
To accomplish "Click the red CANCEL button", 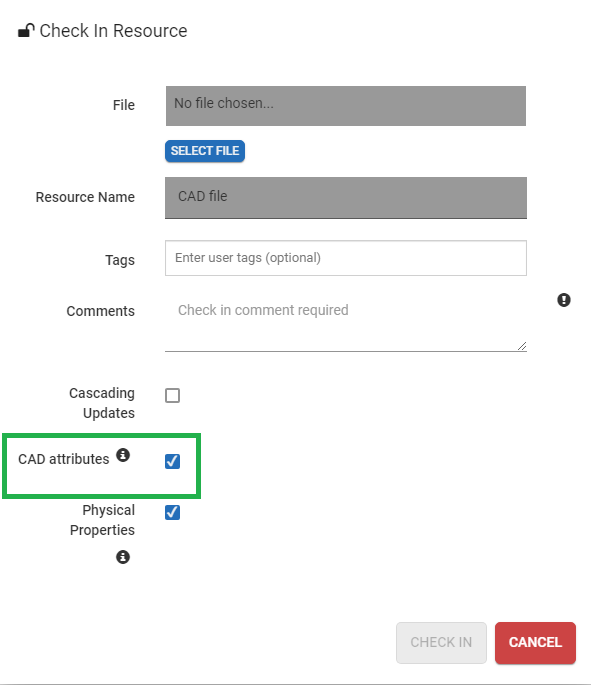I will tap(535, 643).
